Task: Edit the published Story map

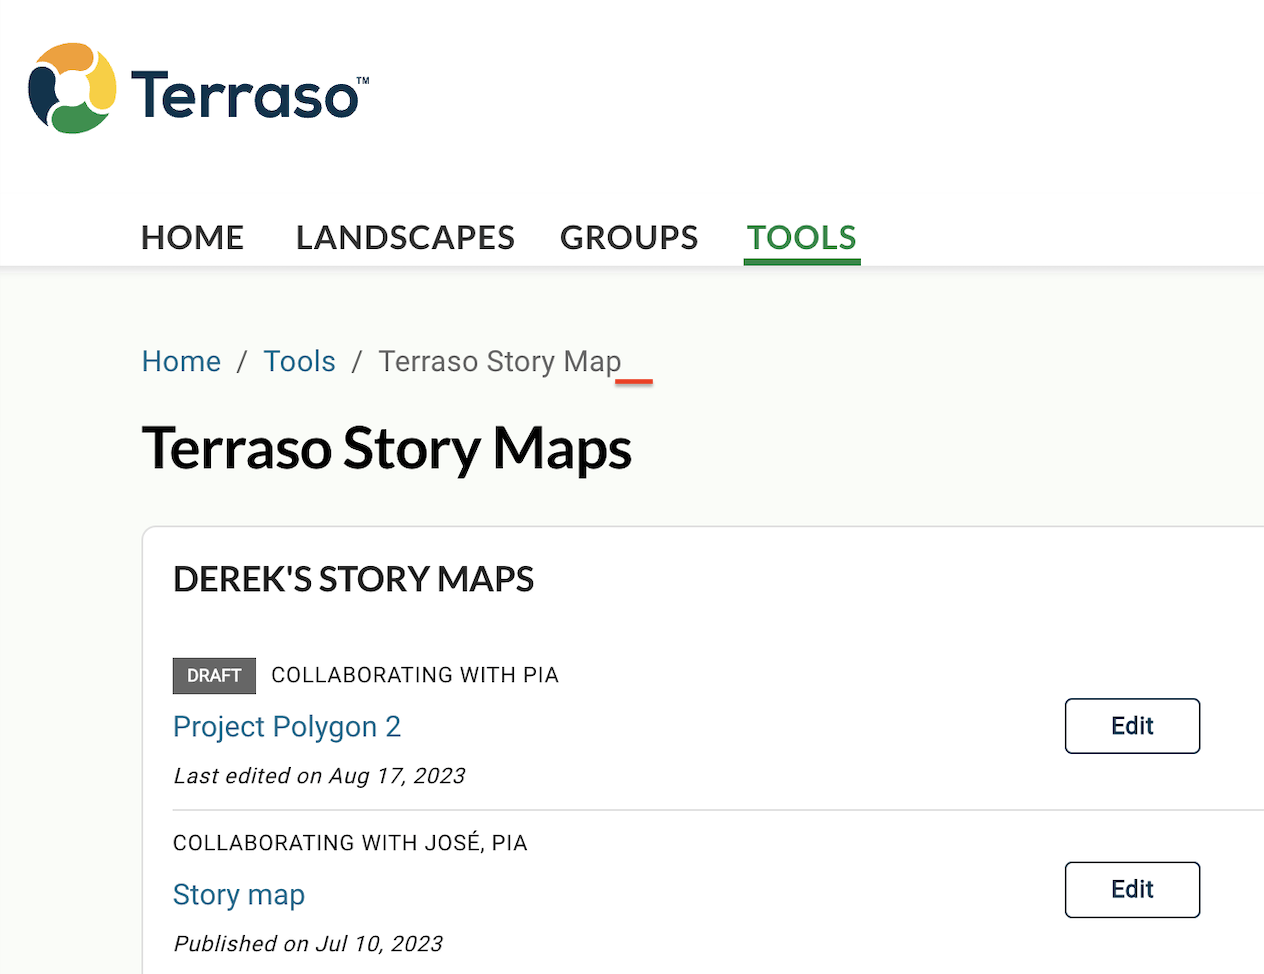Action: pyautogui.click(x=1132, y=889)
